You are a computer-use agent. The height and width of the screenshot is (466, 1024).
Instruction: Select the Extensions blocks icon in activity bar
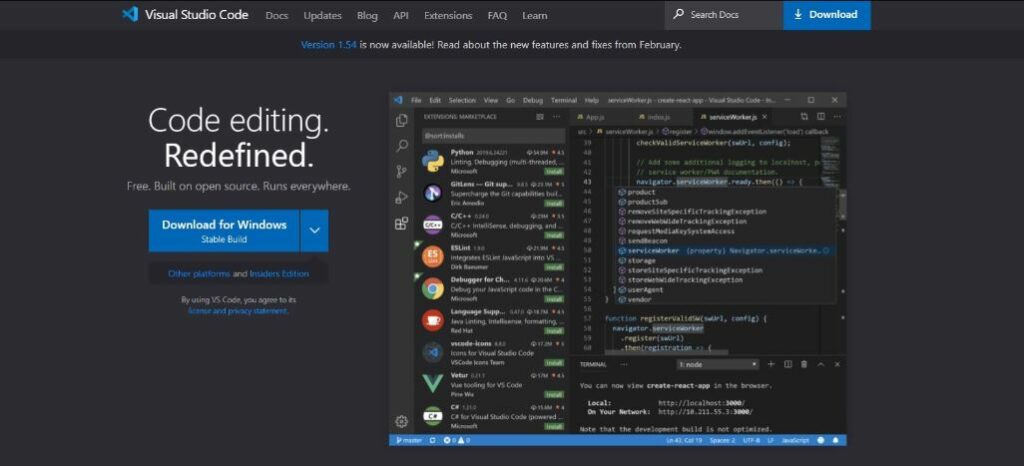point(402,223)
